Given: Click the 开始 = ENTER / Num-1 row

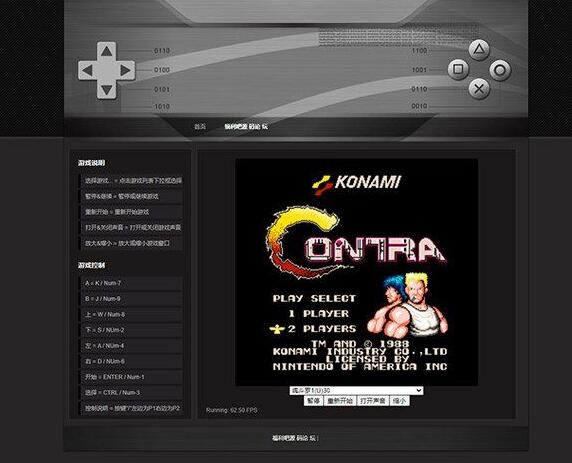Looking at the screenshot, I should click(x=132, y=377).
